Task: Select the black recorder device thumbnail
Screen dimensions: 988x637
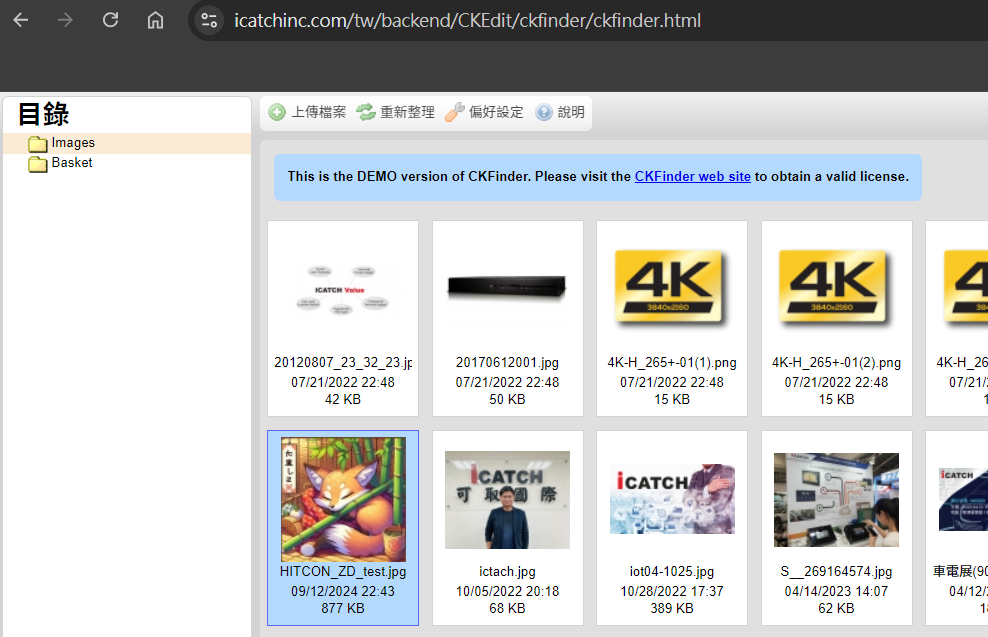Action: [507, 288]
